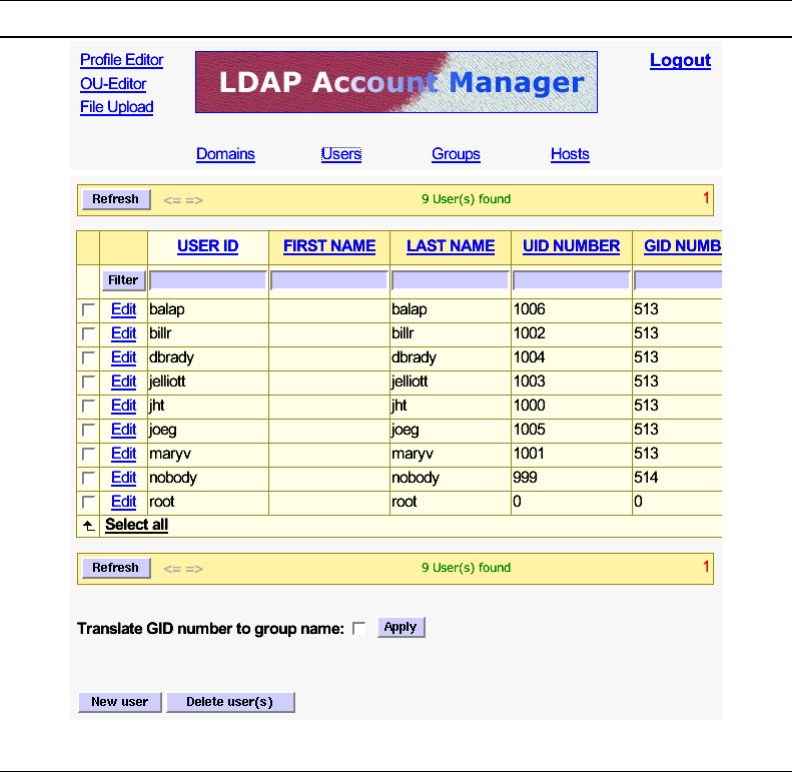Image resolution: width=792 pixels, height=772 pixels.
Task: Click page number 1 in top bar
Action: (x=706, y=198)
